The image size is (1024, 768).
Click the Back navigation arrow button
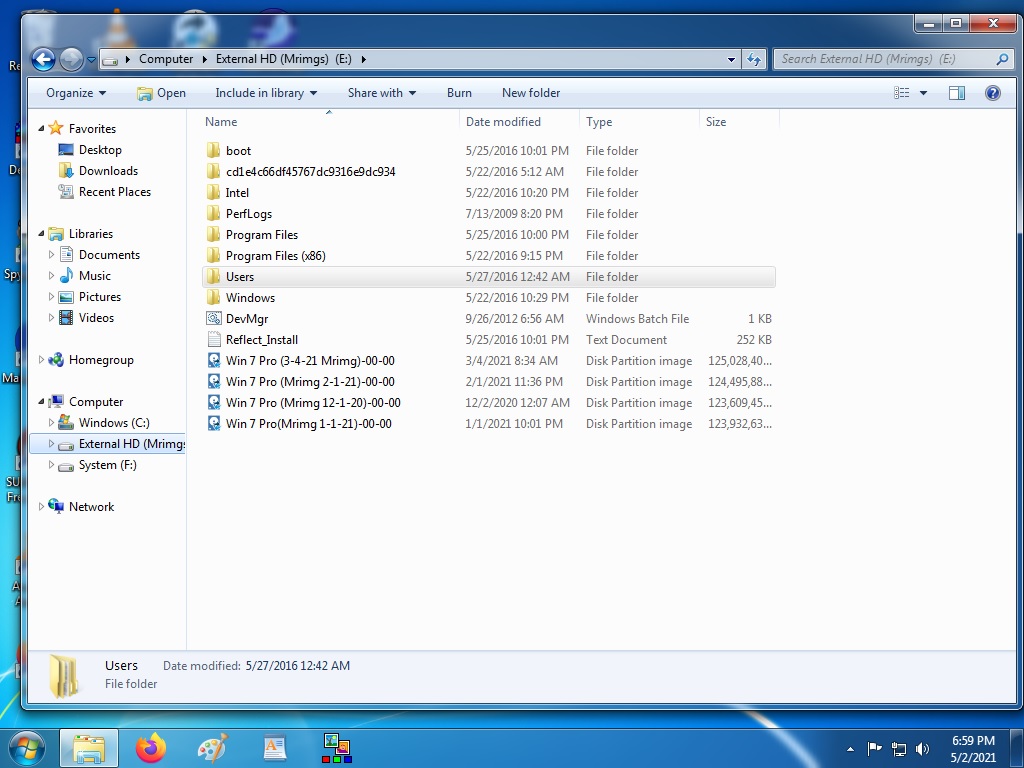pyautogui.click(x=43, y=59)
